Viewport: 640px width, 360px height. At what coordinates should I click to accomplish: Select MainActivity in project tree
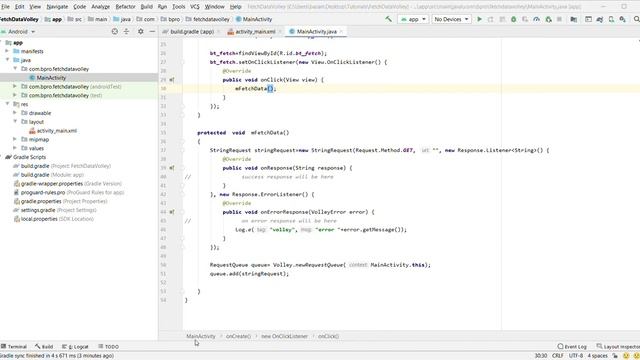pos(51,78)
